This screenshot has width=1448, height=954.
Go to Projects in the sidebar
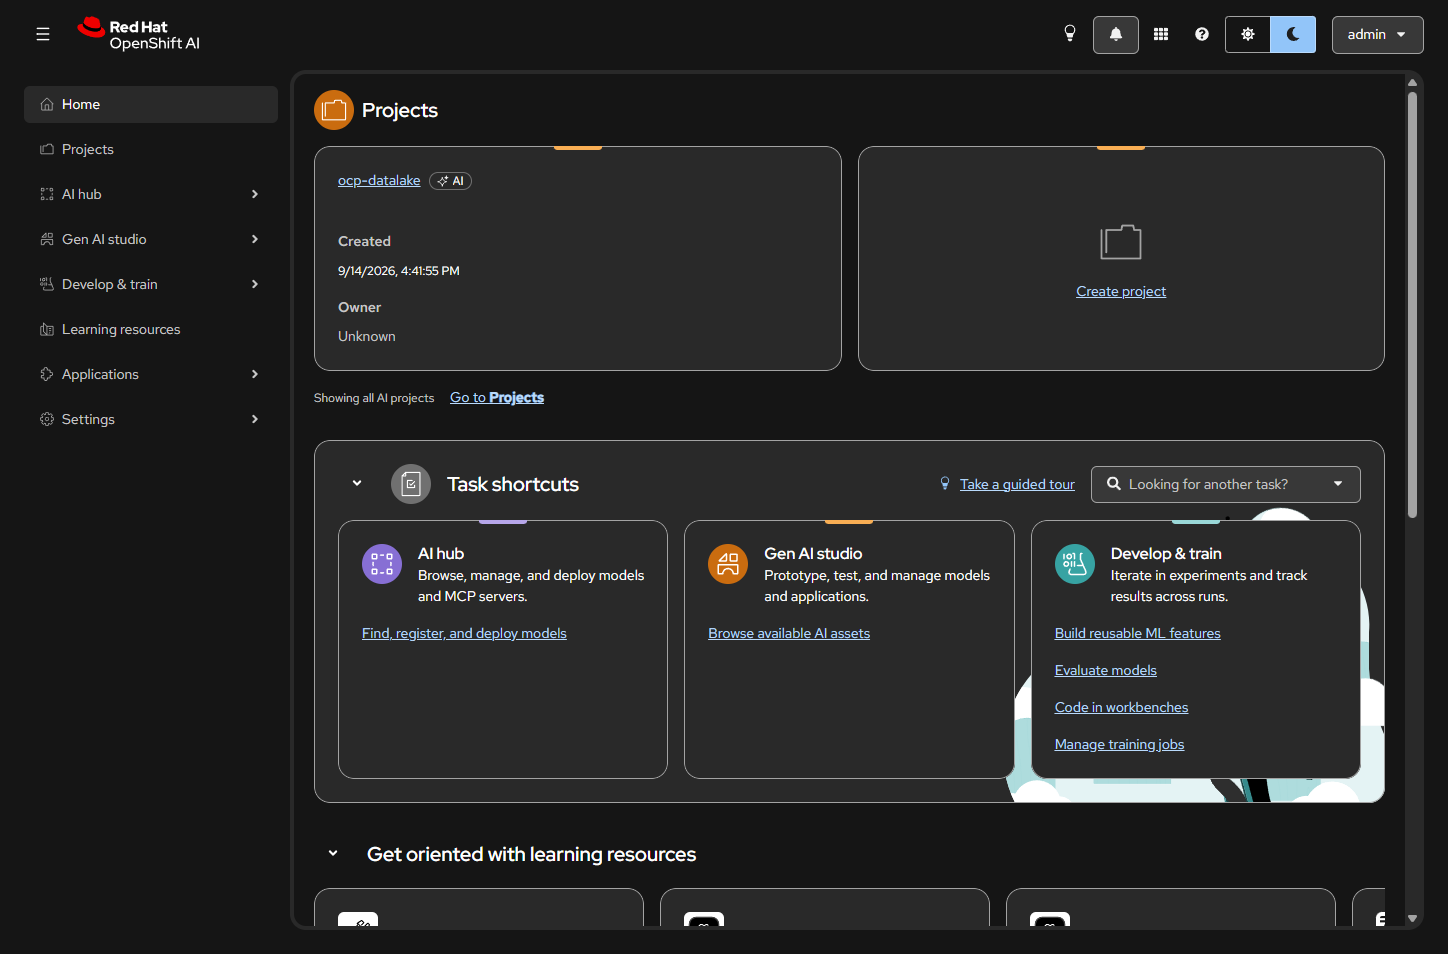click(151, 149)
